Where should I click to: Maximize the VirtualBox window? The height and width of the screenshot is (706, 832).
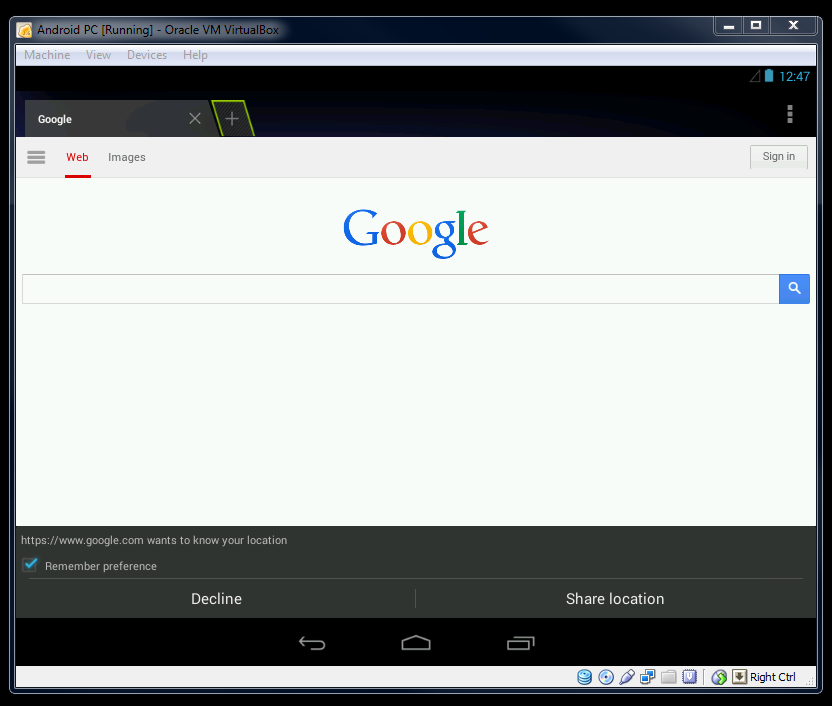756,25
